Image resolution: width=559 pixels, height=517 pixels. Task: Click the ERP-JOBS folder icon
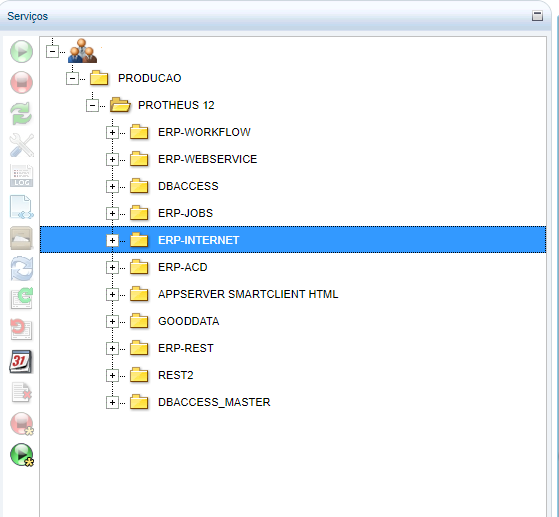(139, 213)
